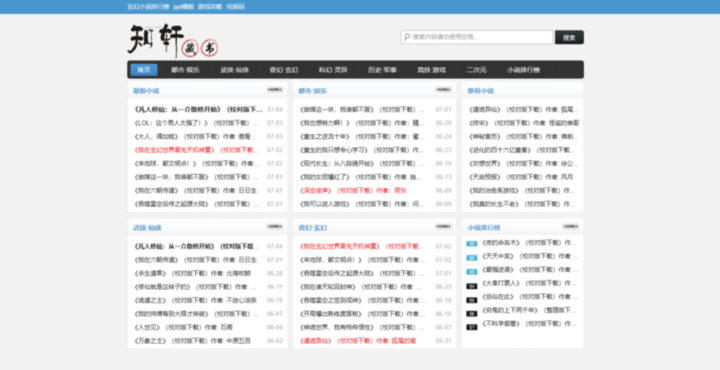This screenshot has height=370, width=720.
Task: Open 《我在诸天轮回封神》 in 奇幻·玄幻 list
Action: point(360,287)
